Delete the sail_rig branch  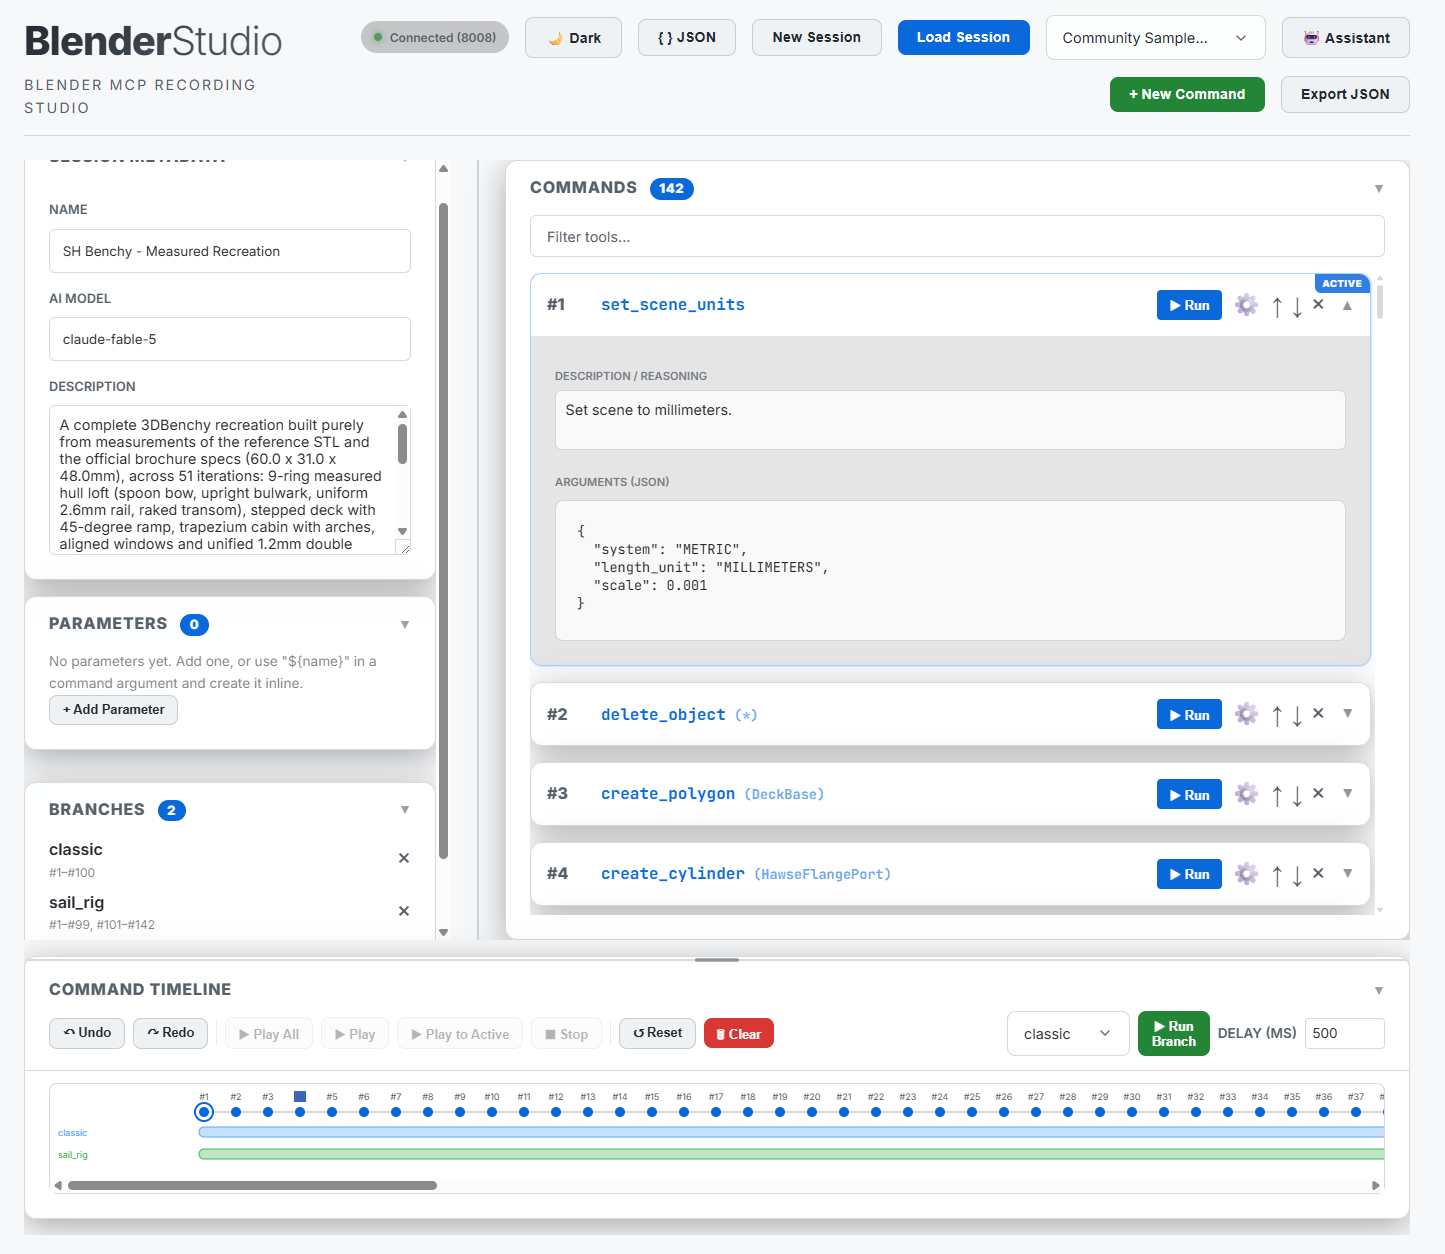click(404, 911)
